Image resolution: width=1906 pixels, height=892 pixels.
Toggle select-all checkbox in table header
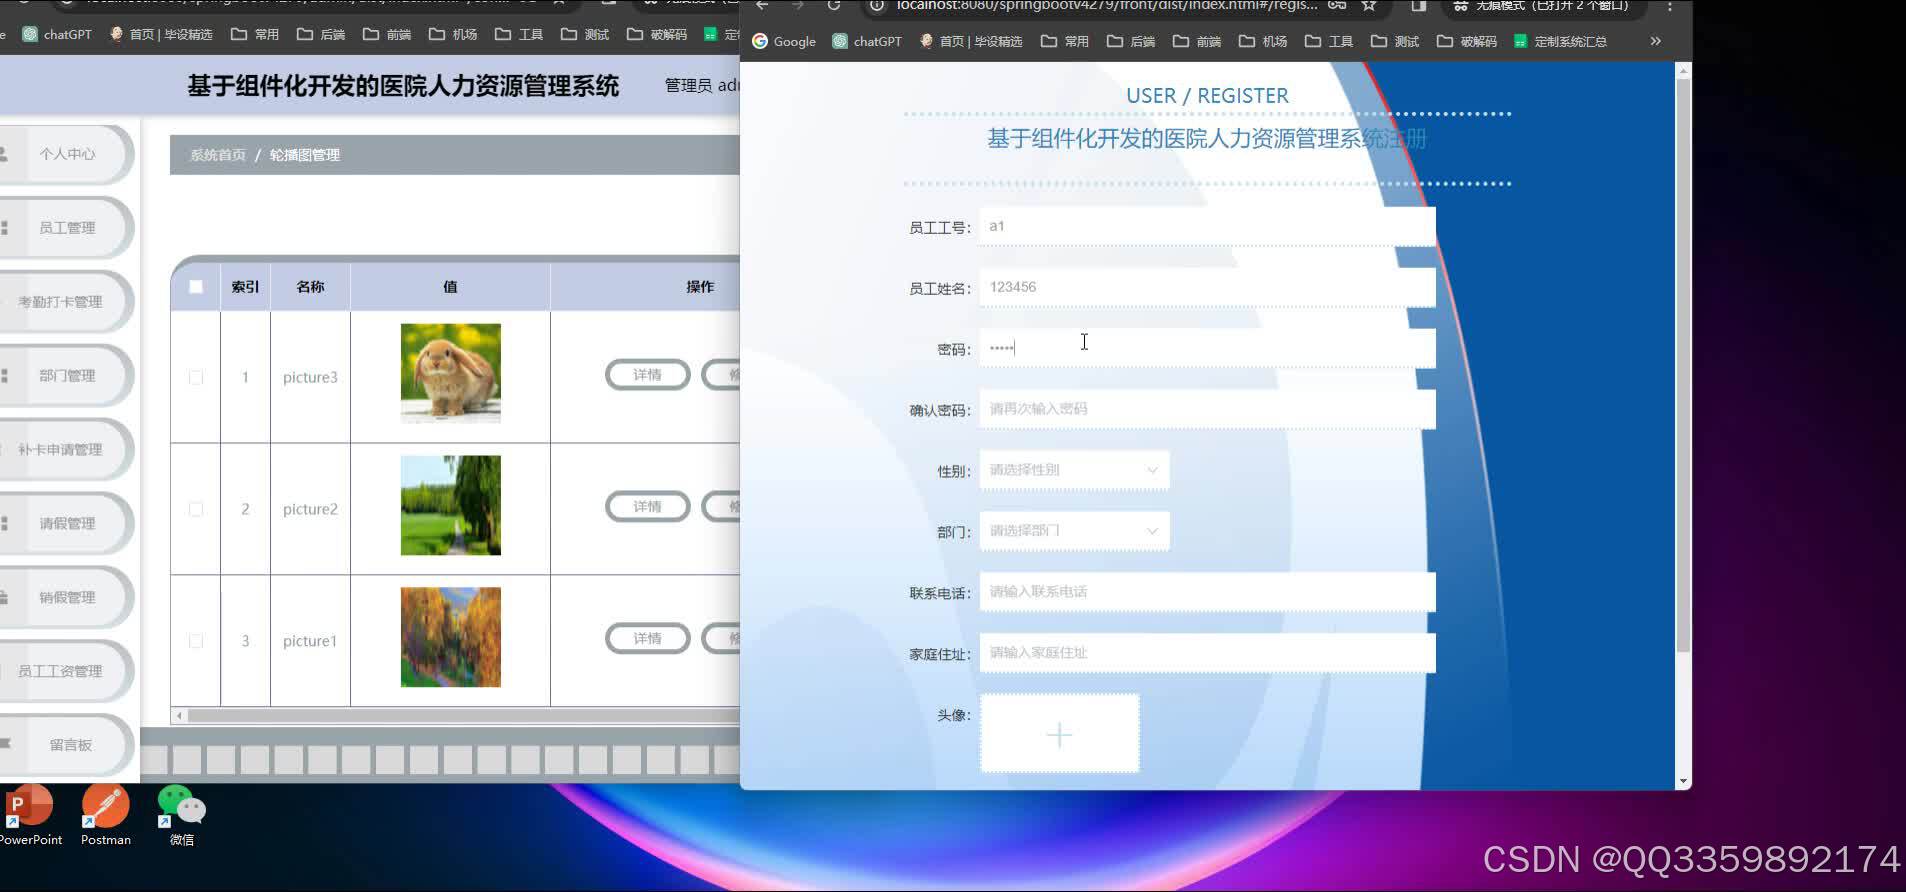196,287
